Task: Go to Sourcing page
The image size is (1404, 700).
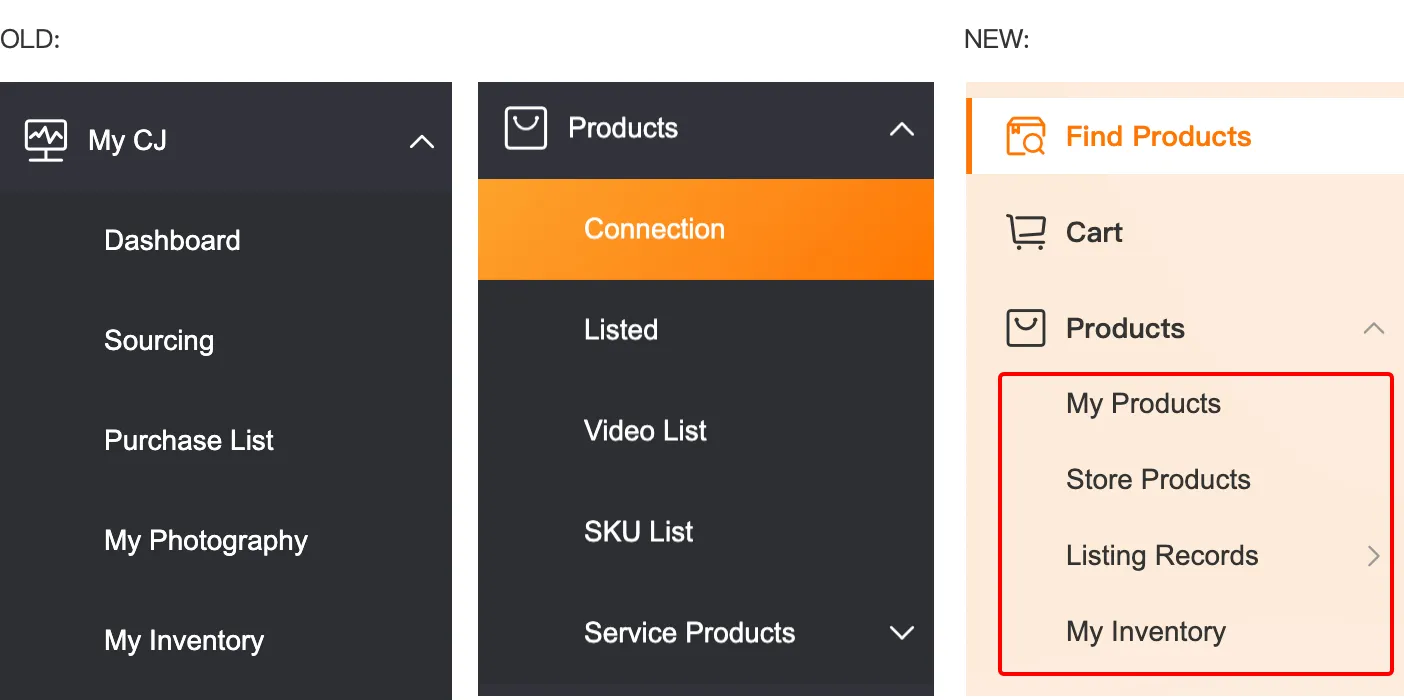Action: [159, 341]
